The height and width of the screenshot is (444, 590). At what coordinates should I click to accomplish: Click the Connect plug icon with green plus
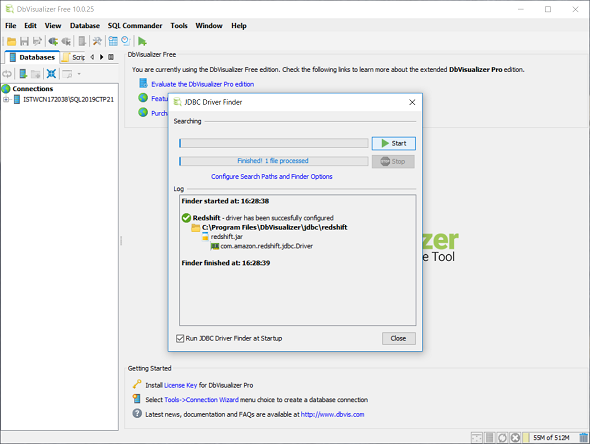pos(53,41)
